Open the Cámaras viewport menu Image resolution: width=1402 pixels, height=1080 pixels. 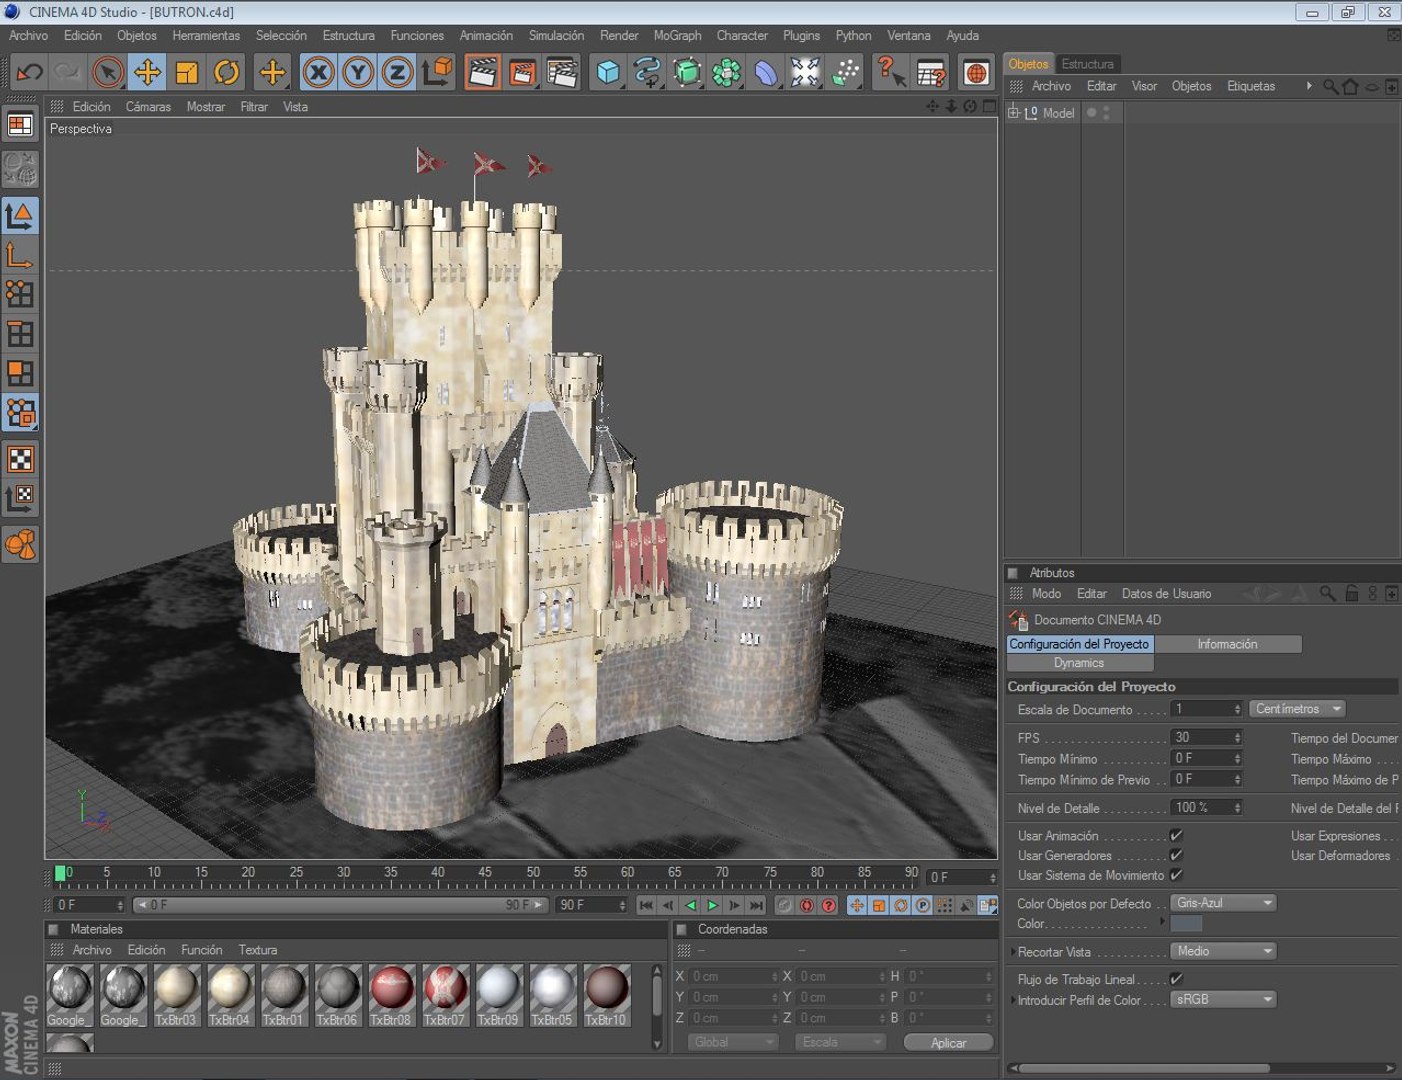148,106
